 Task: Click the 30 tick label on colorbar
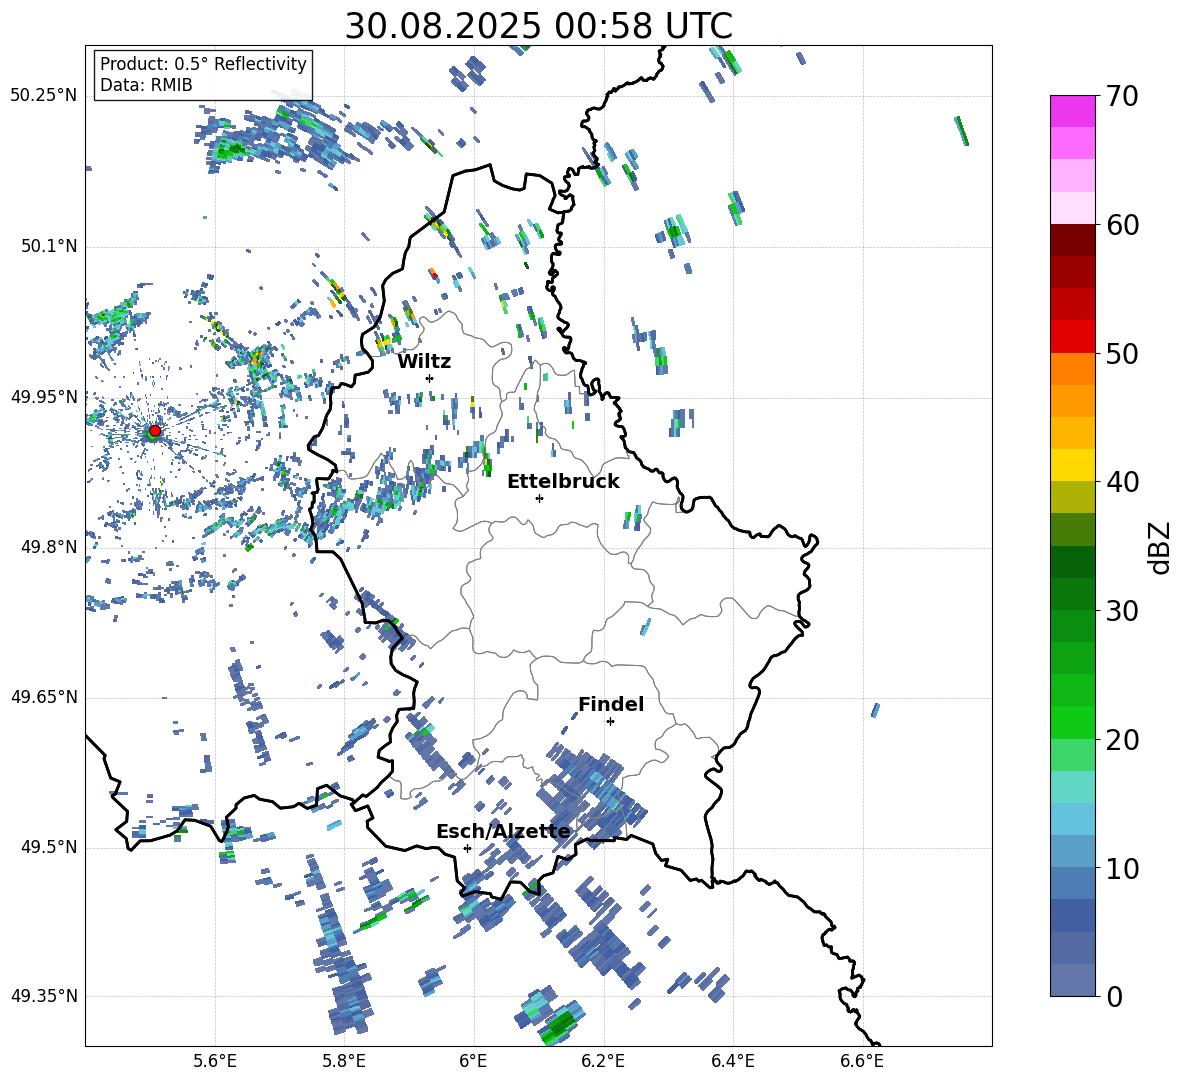point(1122,611)
